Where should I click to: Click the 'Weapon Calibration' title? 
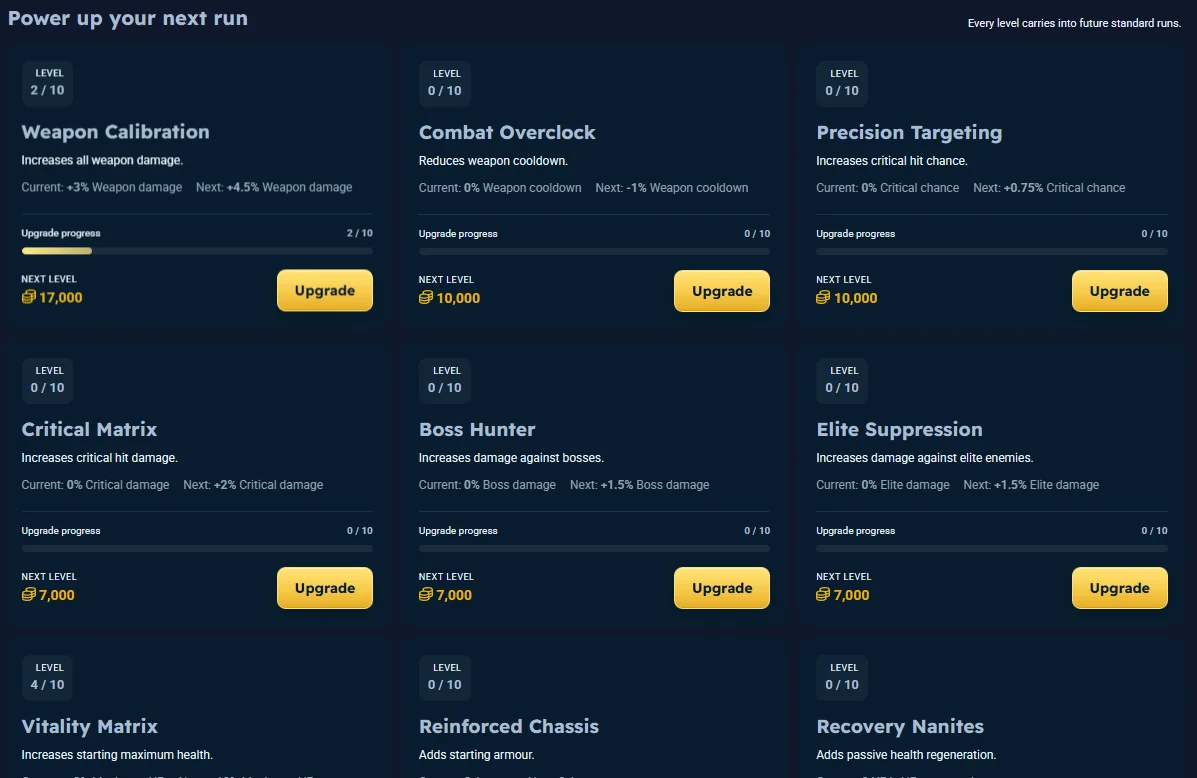[x=115, y=132]
